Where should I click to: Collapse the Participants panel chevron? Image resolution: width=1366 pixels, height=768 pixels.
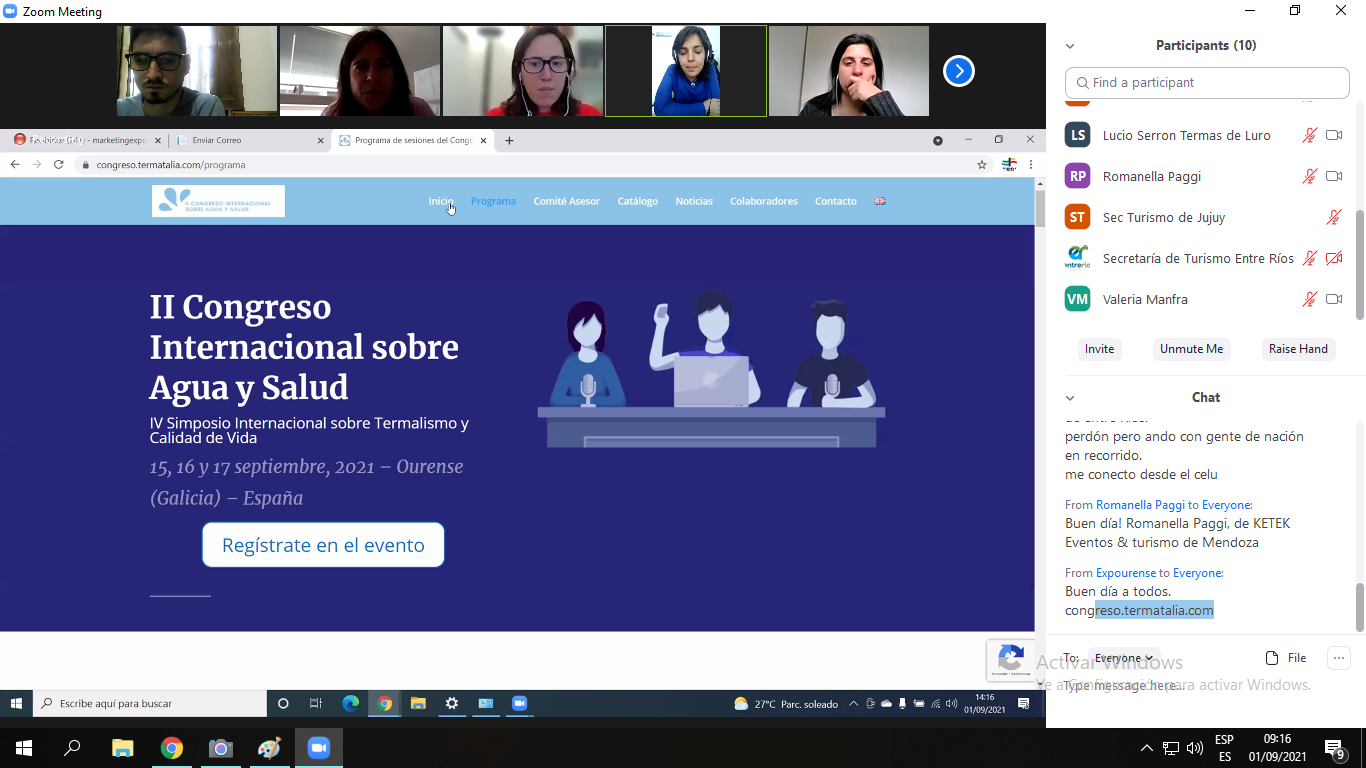pyautogui.click(x=1070, y=46)
